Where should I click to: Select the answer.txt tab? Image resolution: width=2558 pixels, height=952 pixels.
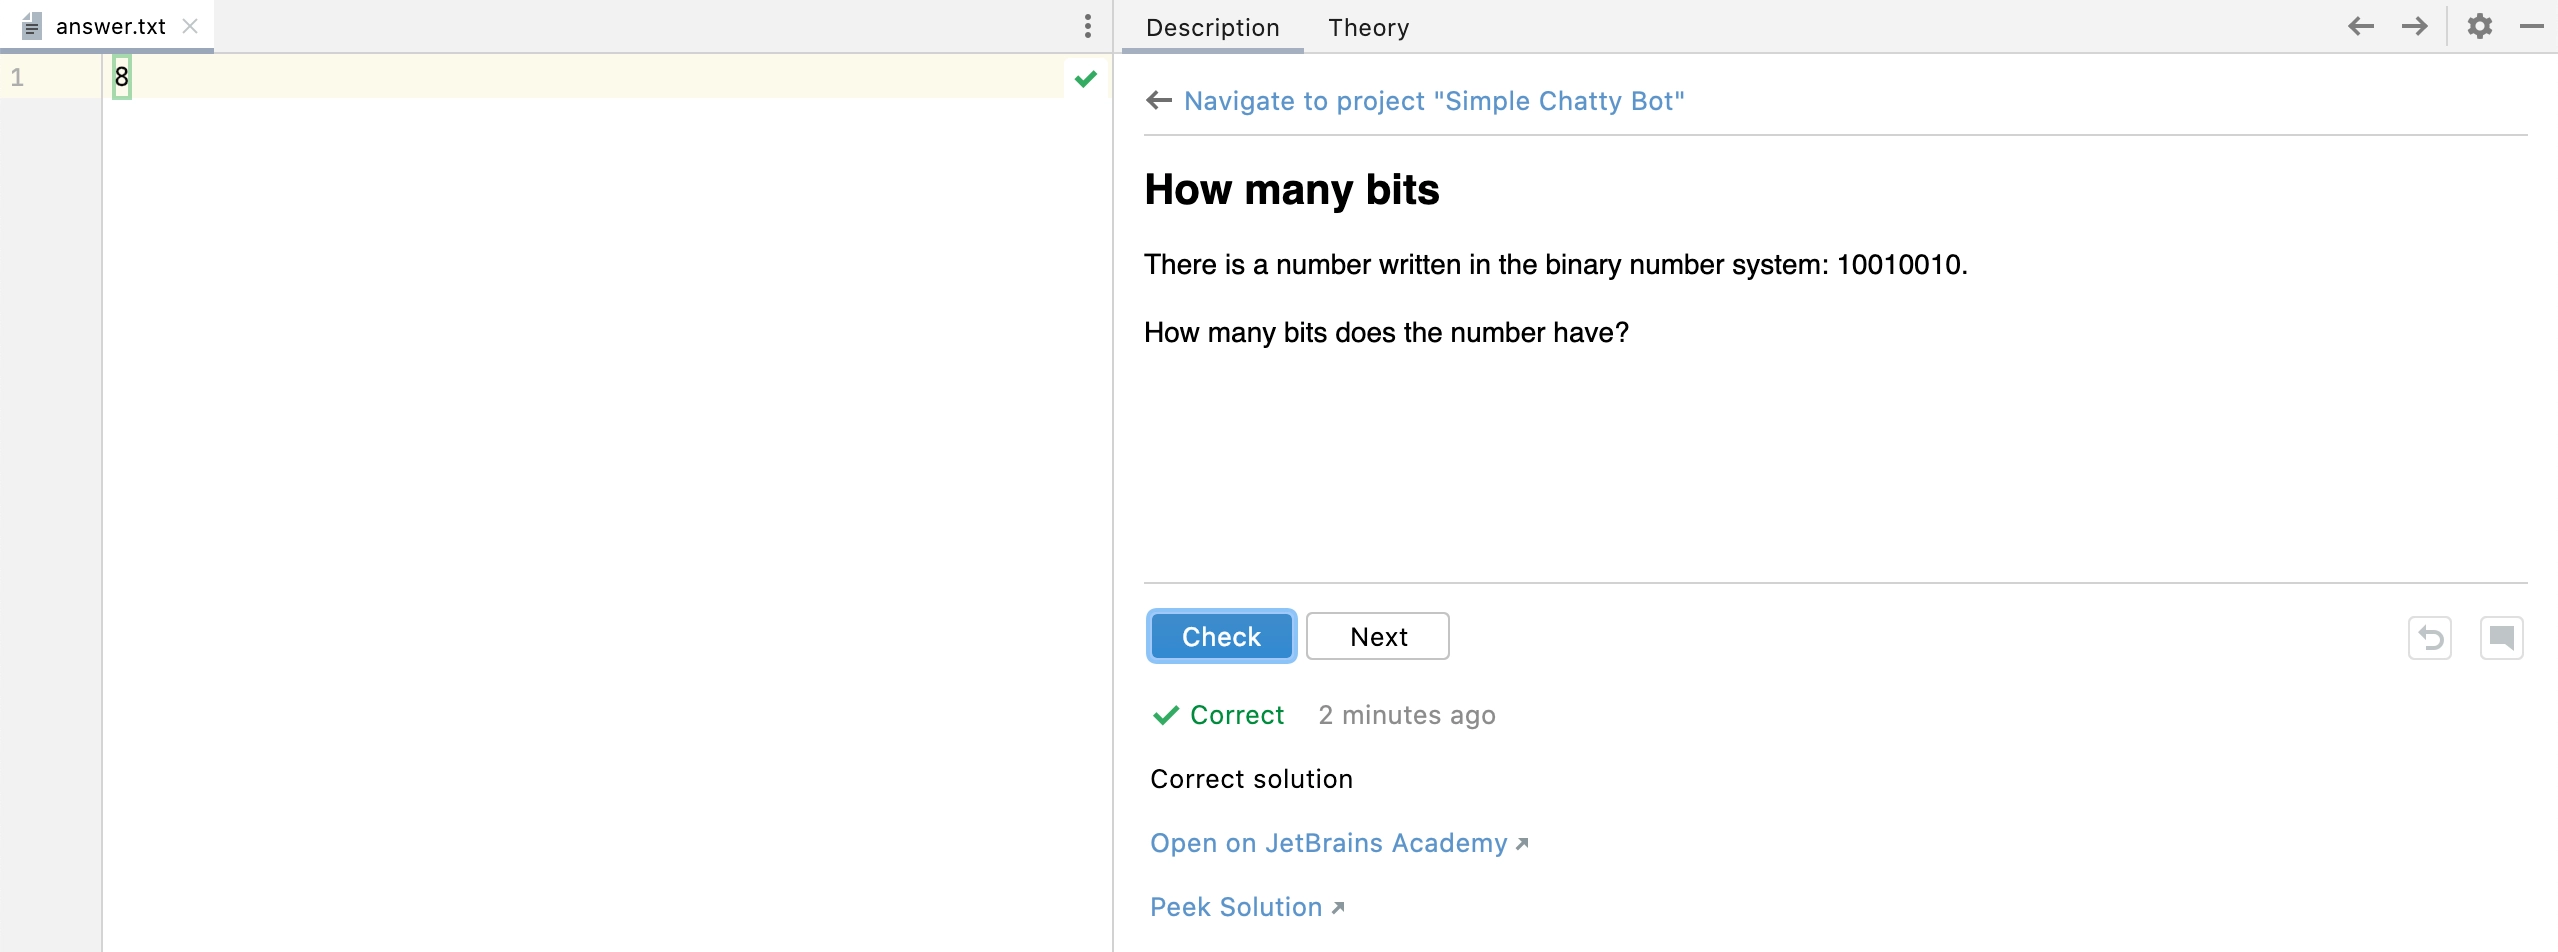click(110, 26)
